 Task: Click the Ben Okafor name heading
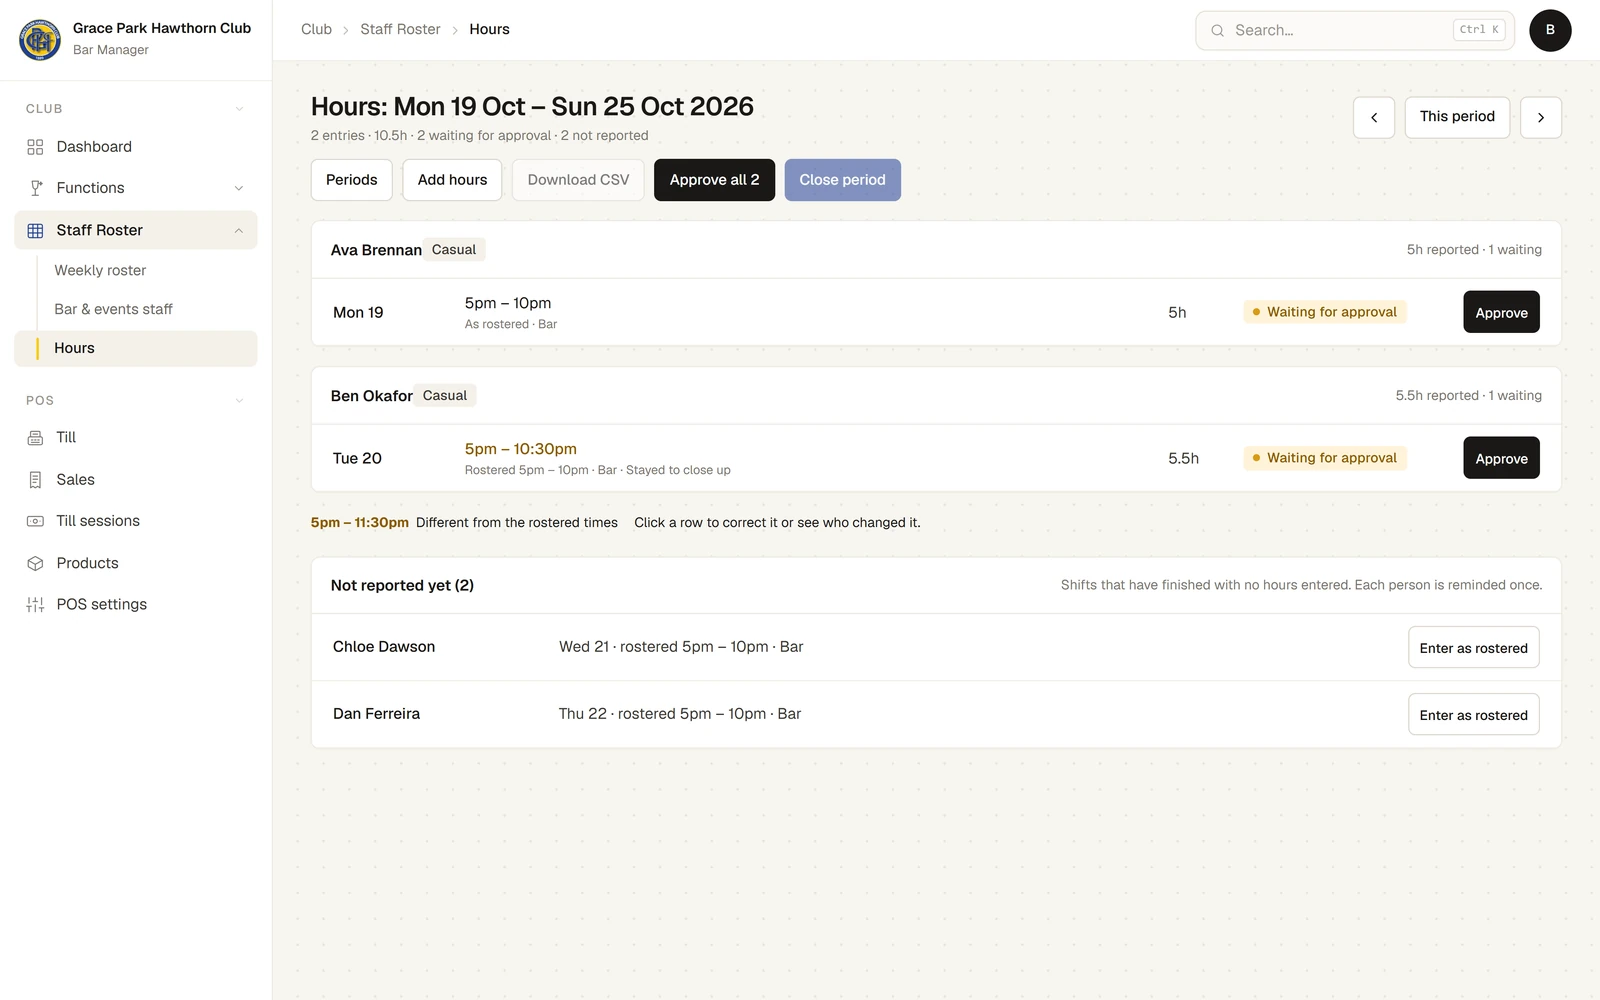coord(372,396)
